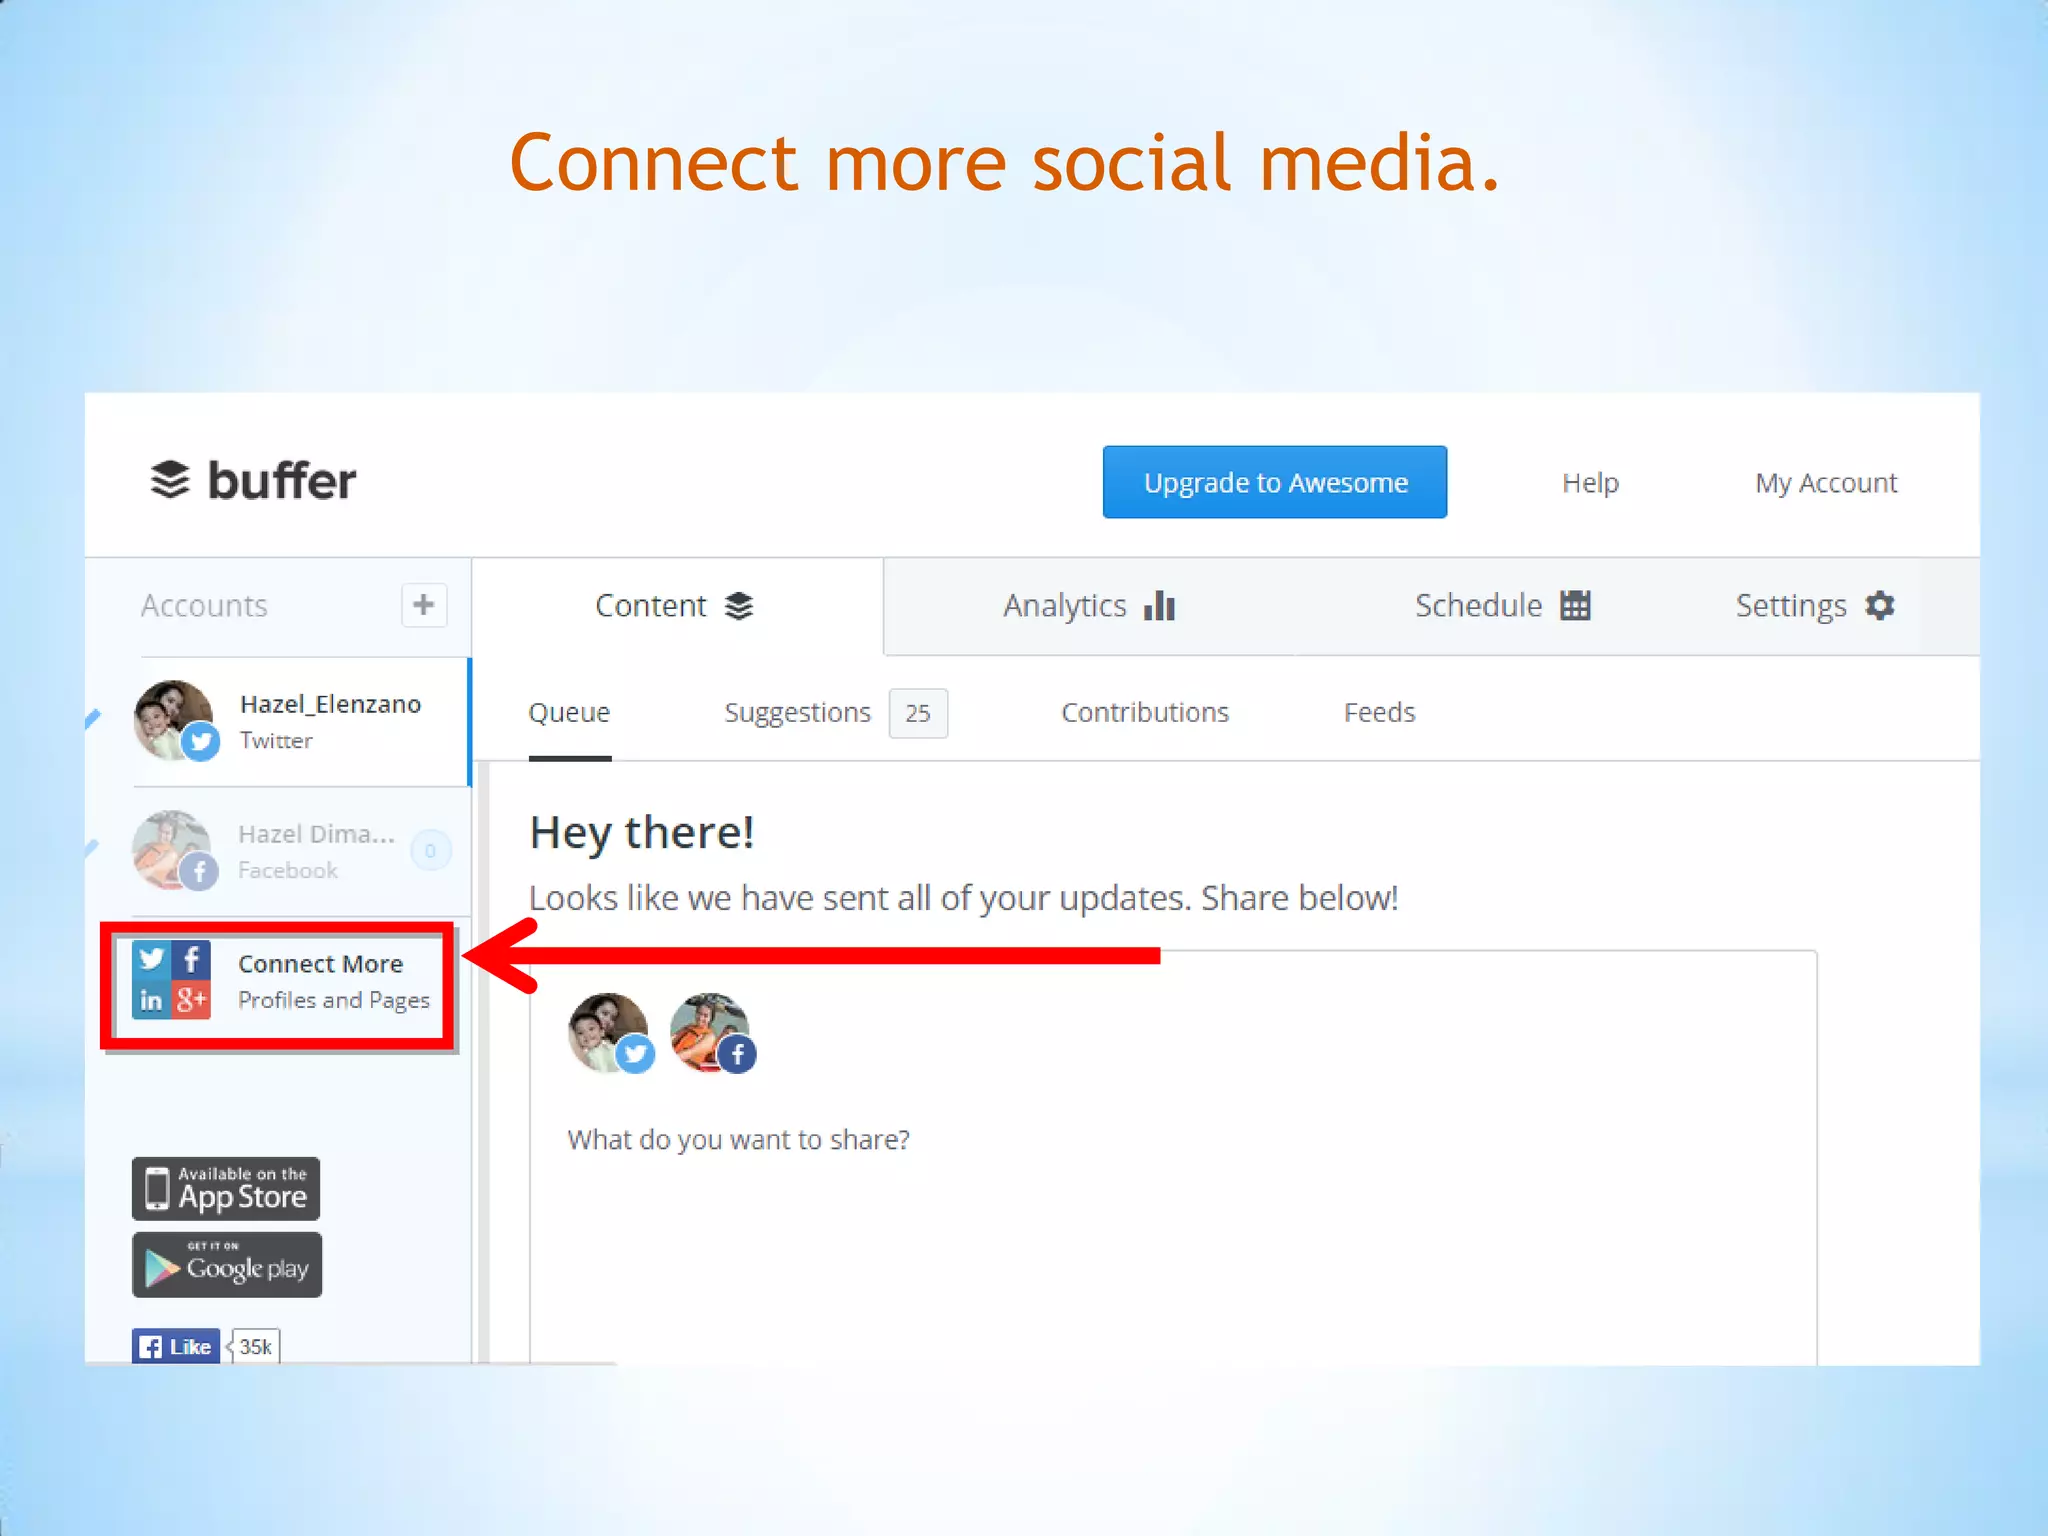Toggle the Facebook profile in composer
2048x1536 pixels.
(x=712, y=1033)
